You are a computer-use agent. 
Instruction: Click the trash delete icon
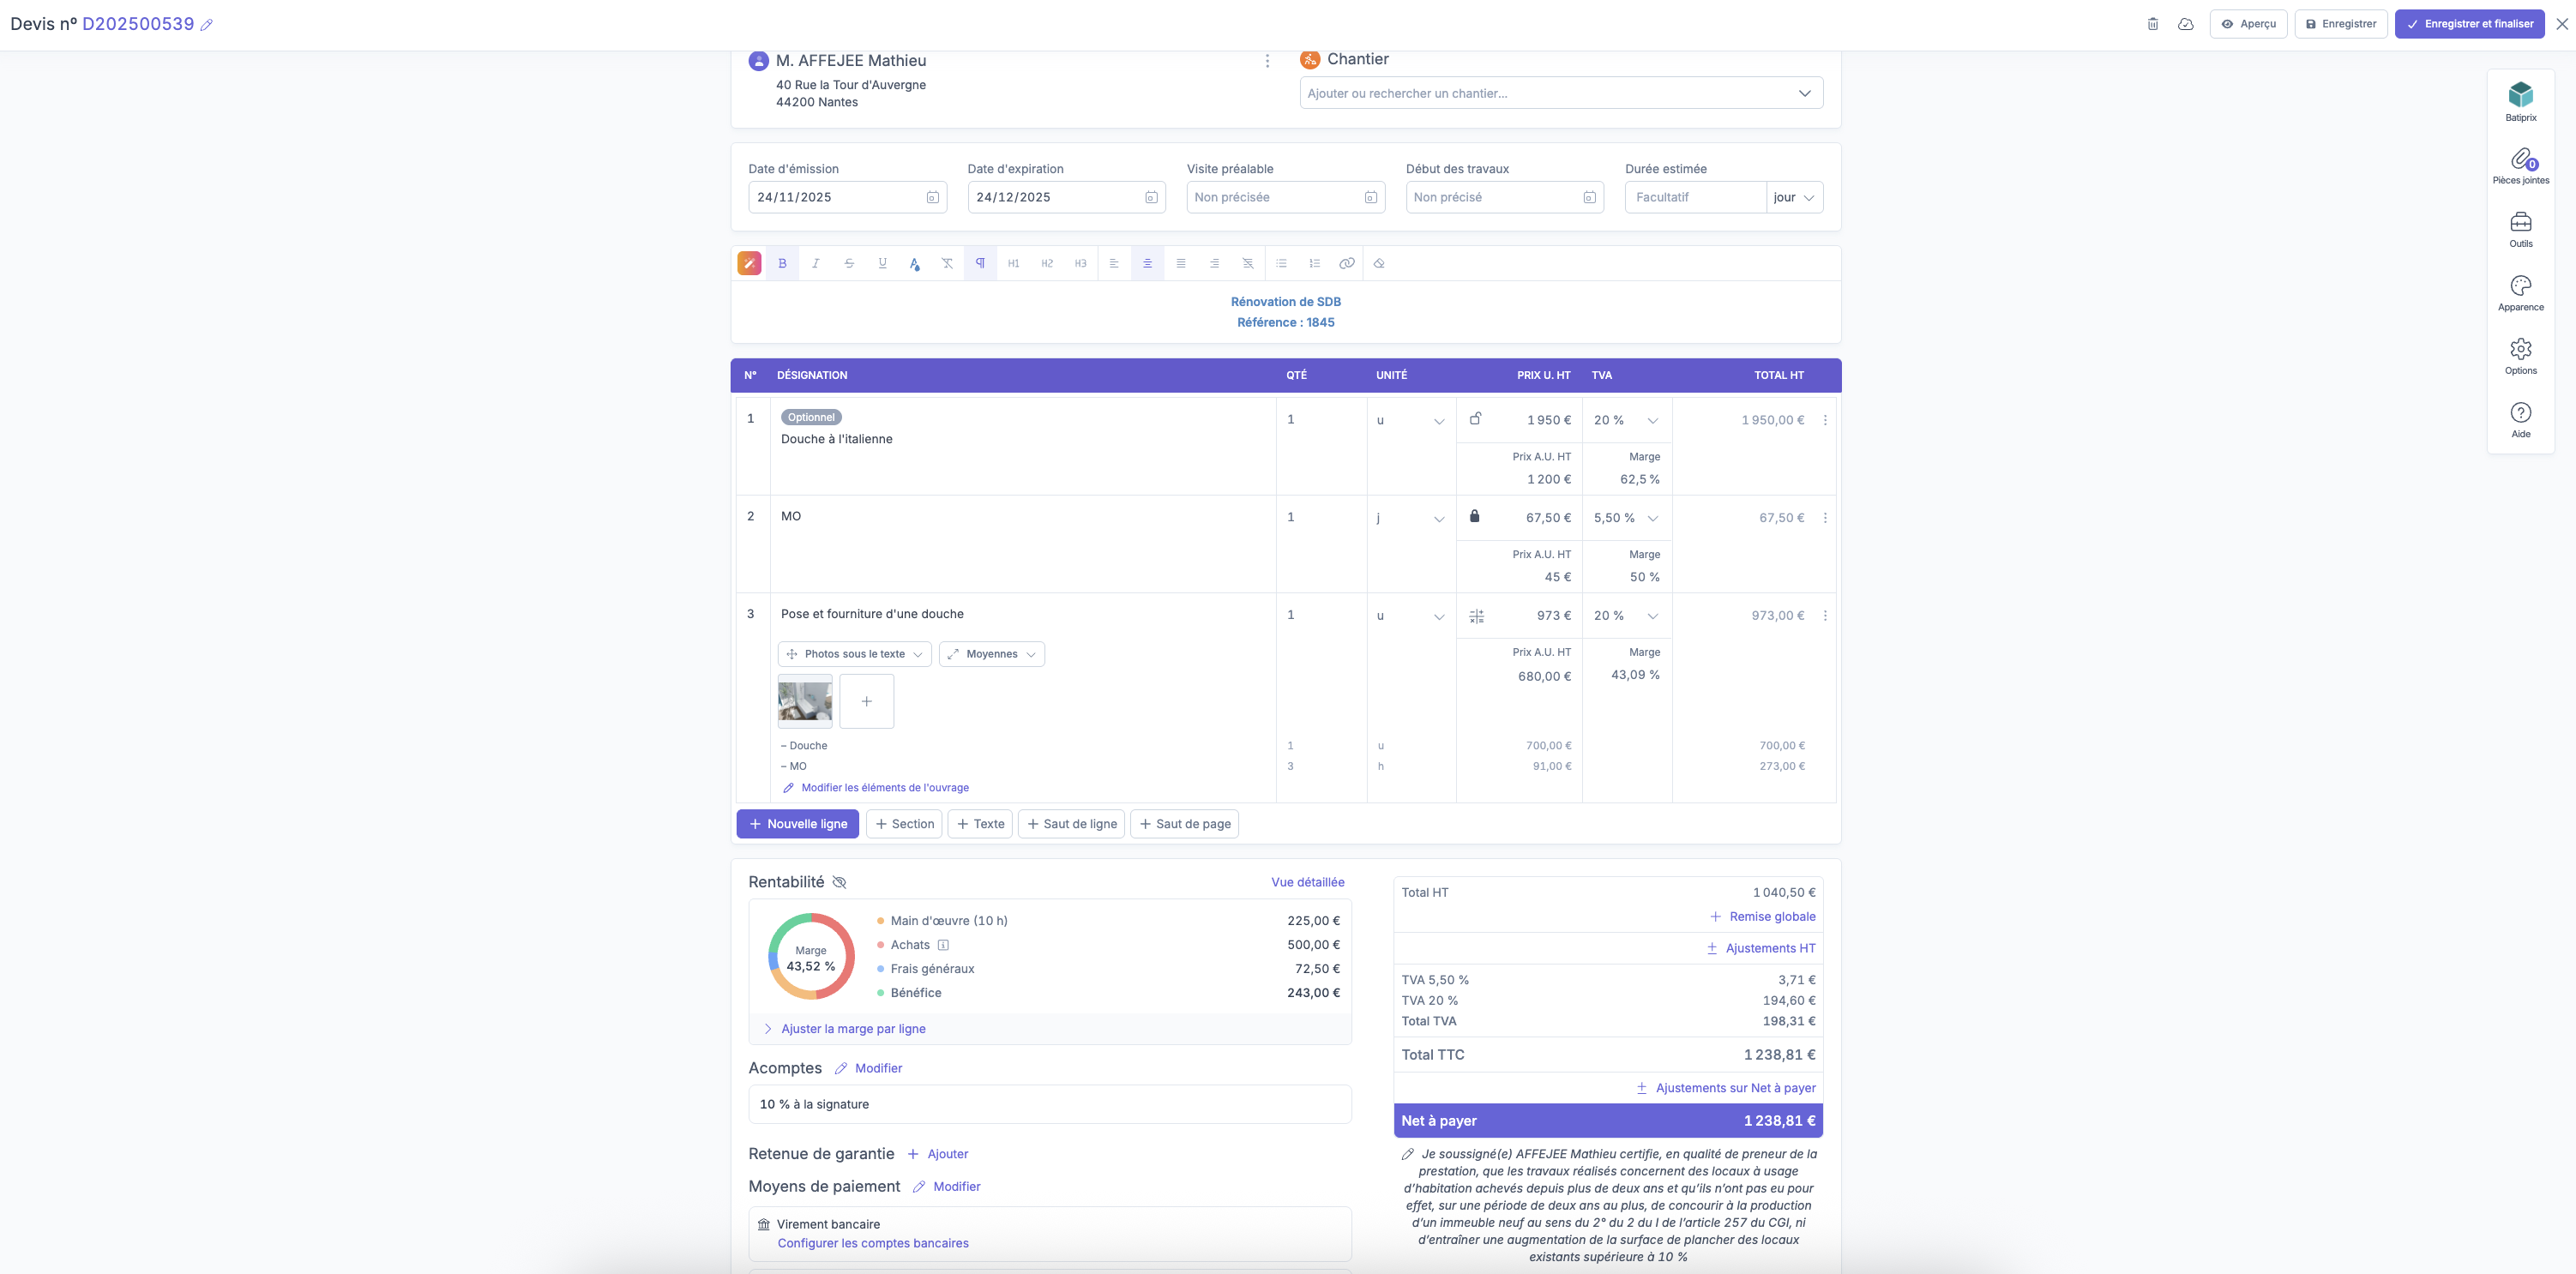pyautogui.click(x=2152, y=24)
